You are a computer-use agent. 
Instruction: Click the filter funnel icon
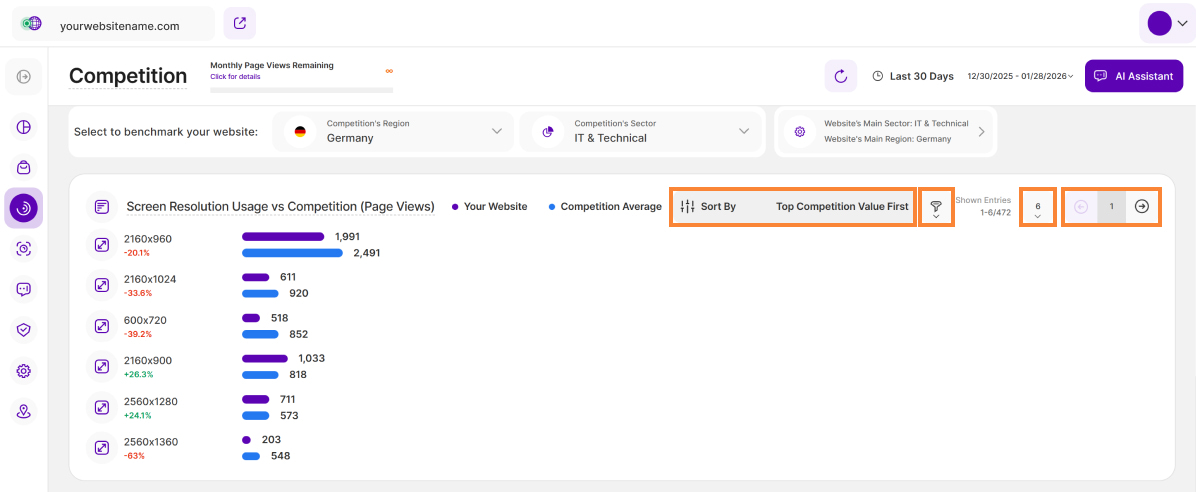tap(936, 207)
